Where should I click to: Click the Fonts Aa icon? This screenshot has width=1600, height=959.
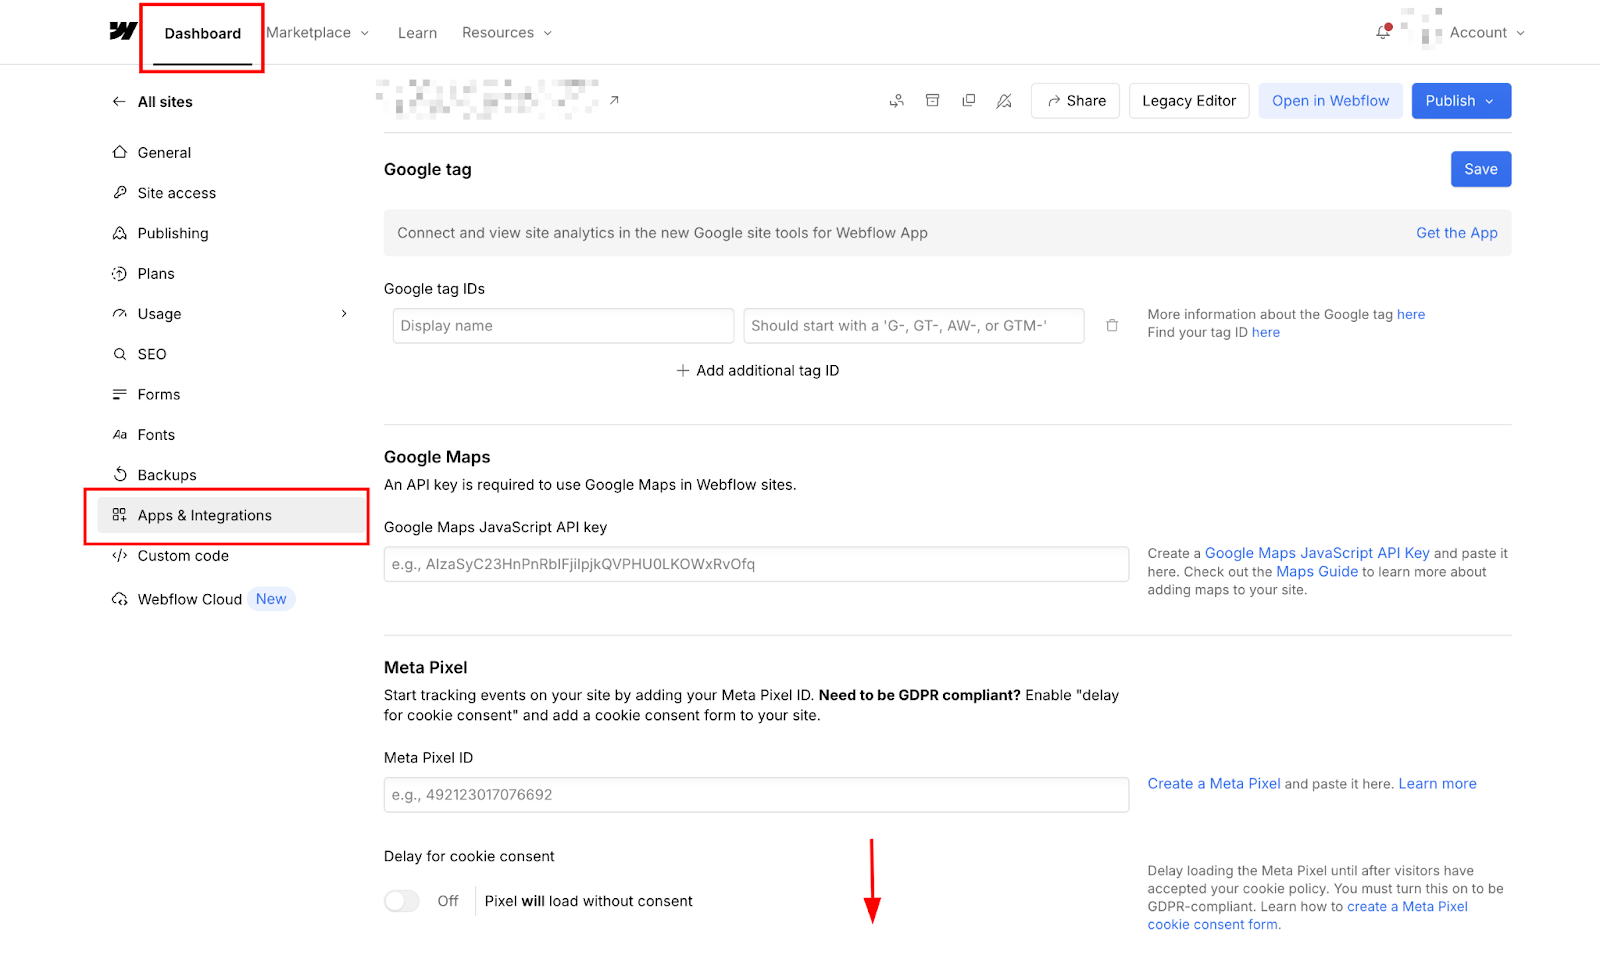(120, 435)
